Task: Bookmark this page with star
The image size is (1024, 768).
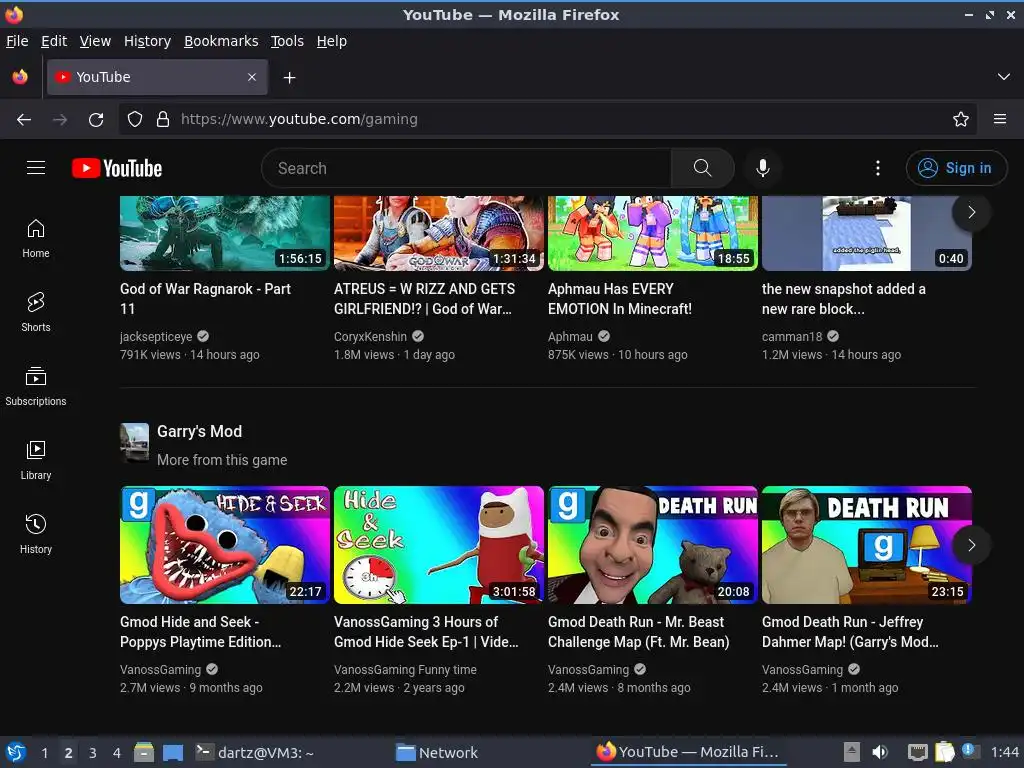Action: (961, 120)
